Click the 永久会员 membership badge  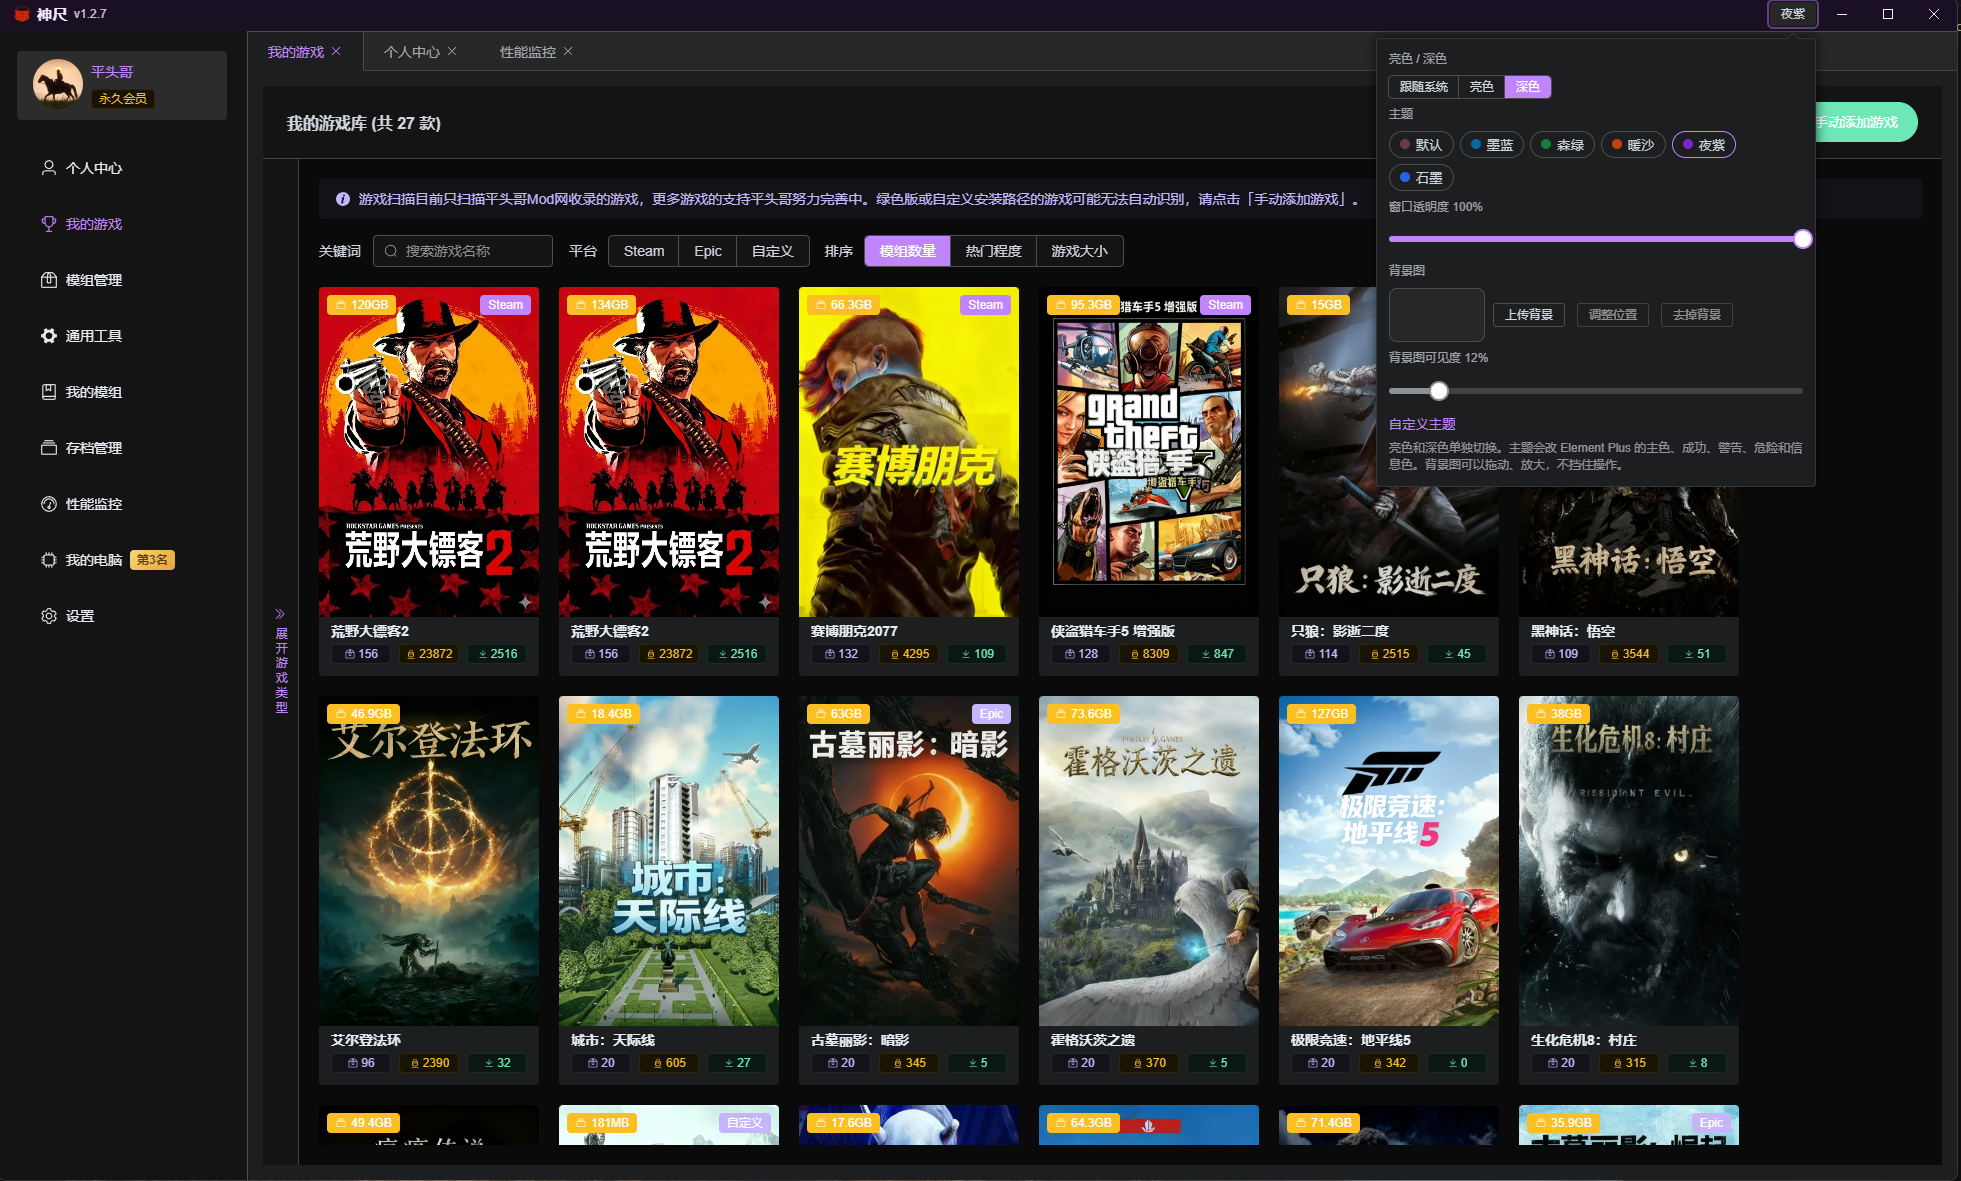(122, 98)
